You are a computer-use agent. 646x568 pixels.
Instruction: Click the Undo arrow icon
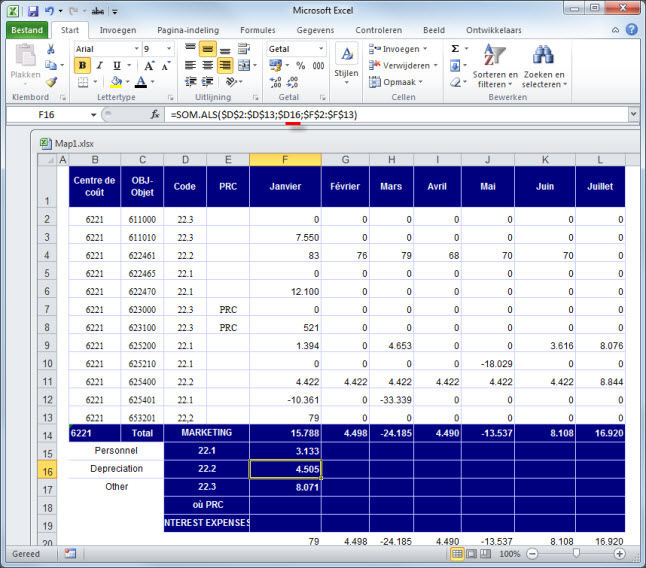point(49,11)
